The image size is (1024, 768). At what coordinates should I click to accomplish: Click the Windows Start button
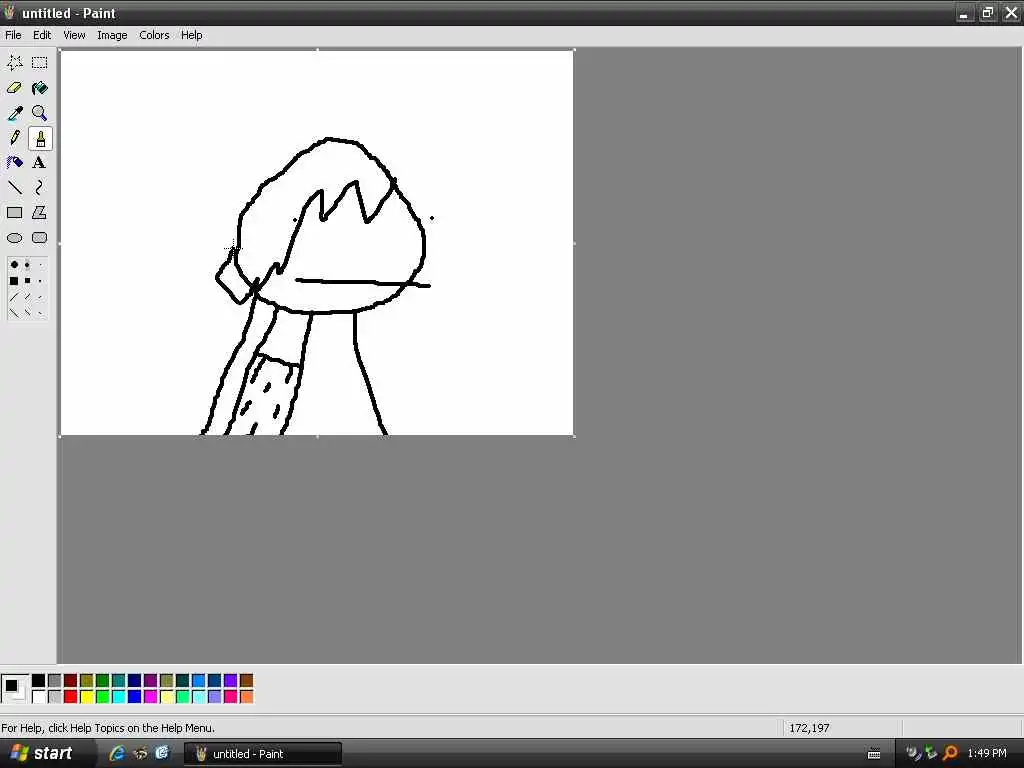tap(42, 753)
